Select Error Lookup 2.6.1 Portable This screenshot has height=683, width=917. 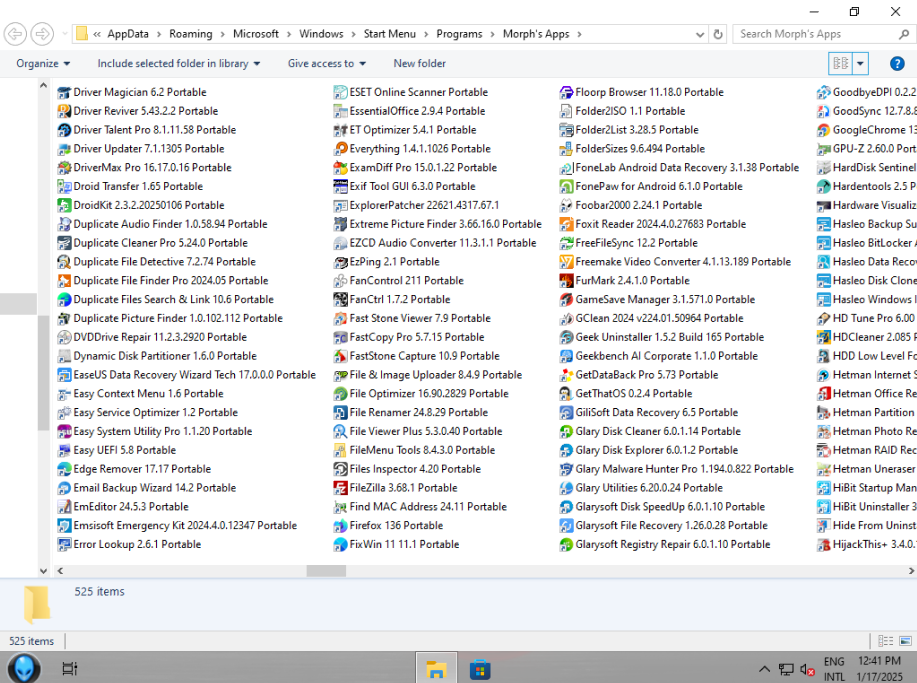pyautogui.click(x=129, y=544)
